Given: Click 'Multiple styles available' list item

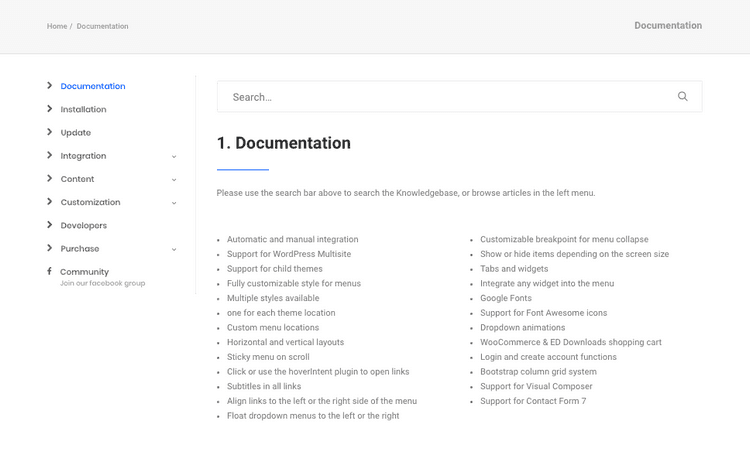Looking at the screenshot, I should (273, 298).
